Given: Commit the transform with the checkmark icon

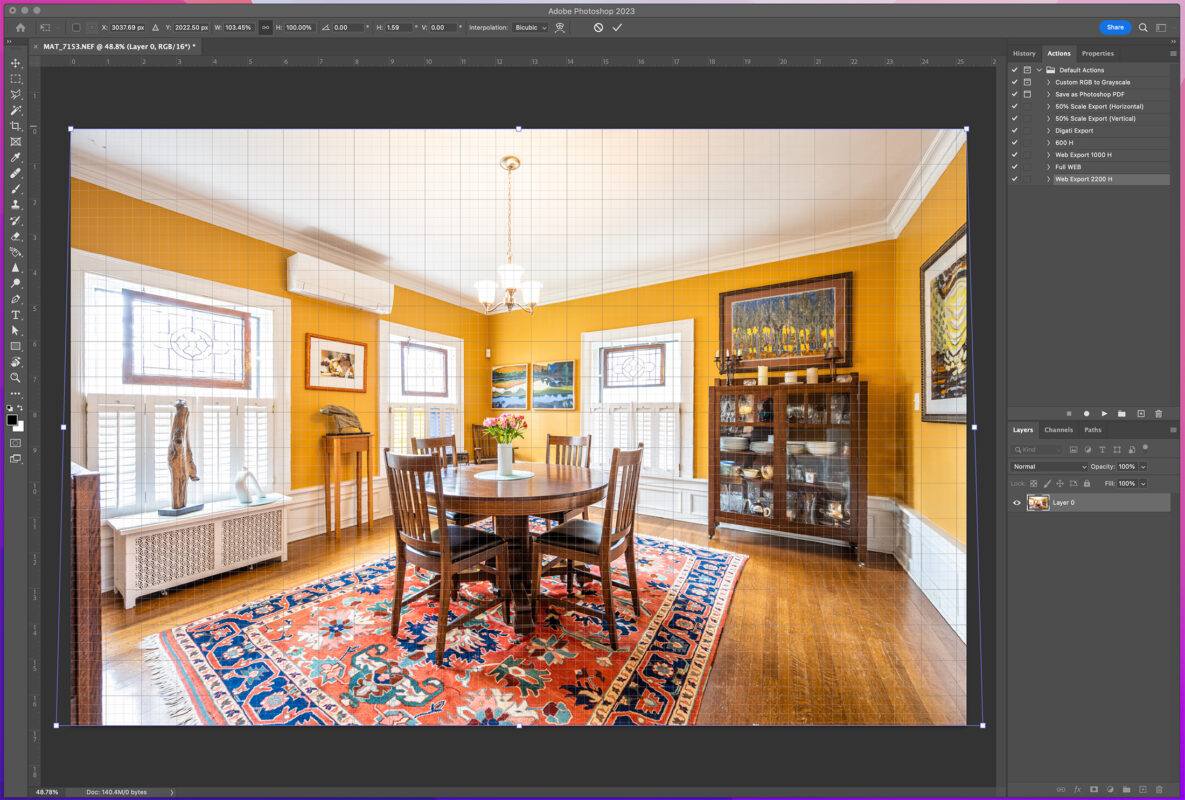Looking at the screenshot, I should coord(617,27).
